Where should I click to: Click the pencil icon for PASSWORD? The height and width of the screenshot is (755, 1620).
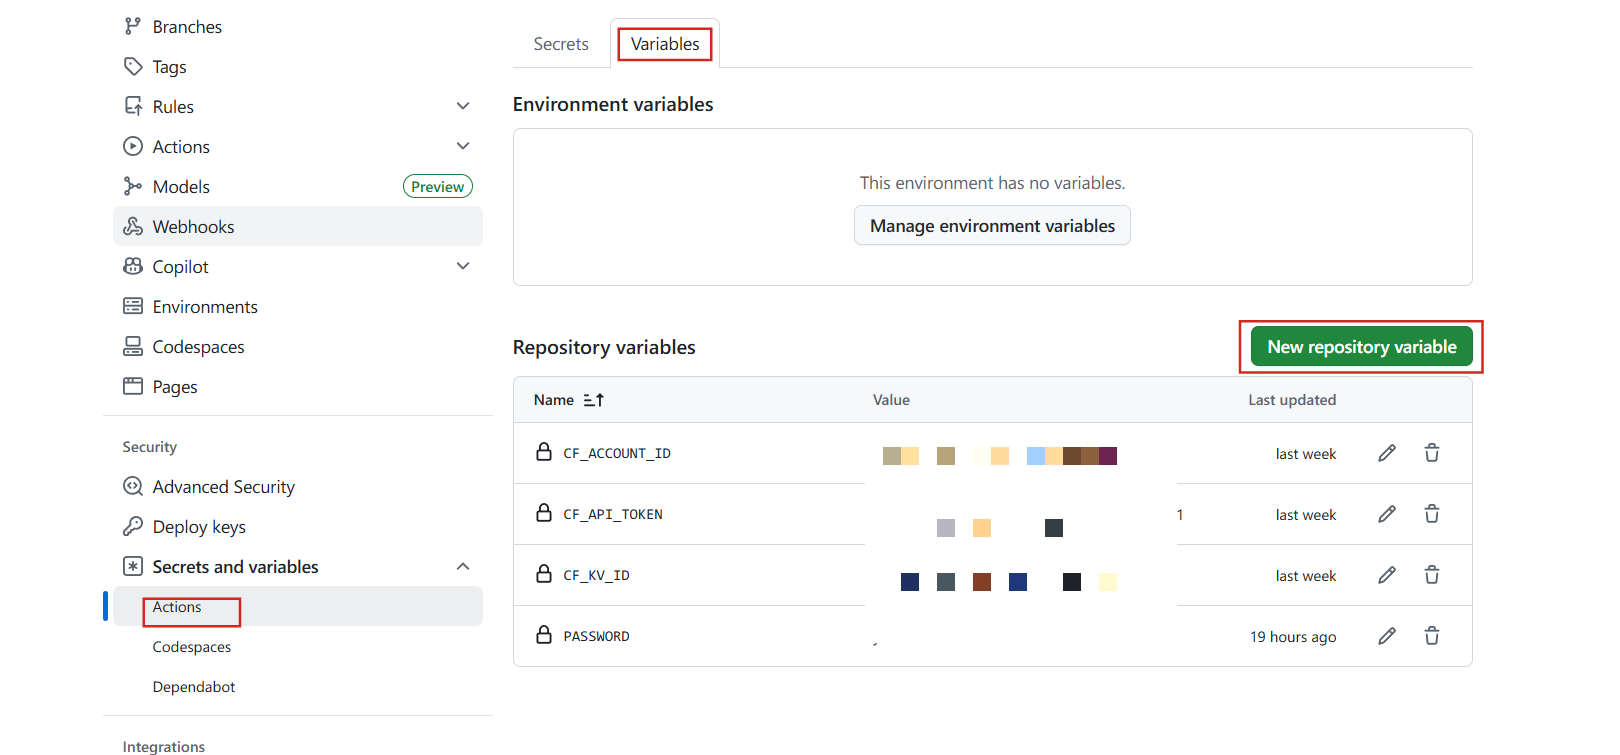1386,637
